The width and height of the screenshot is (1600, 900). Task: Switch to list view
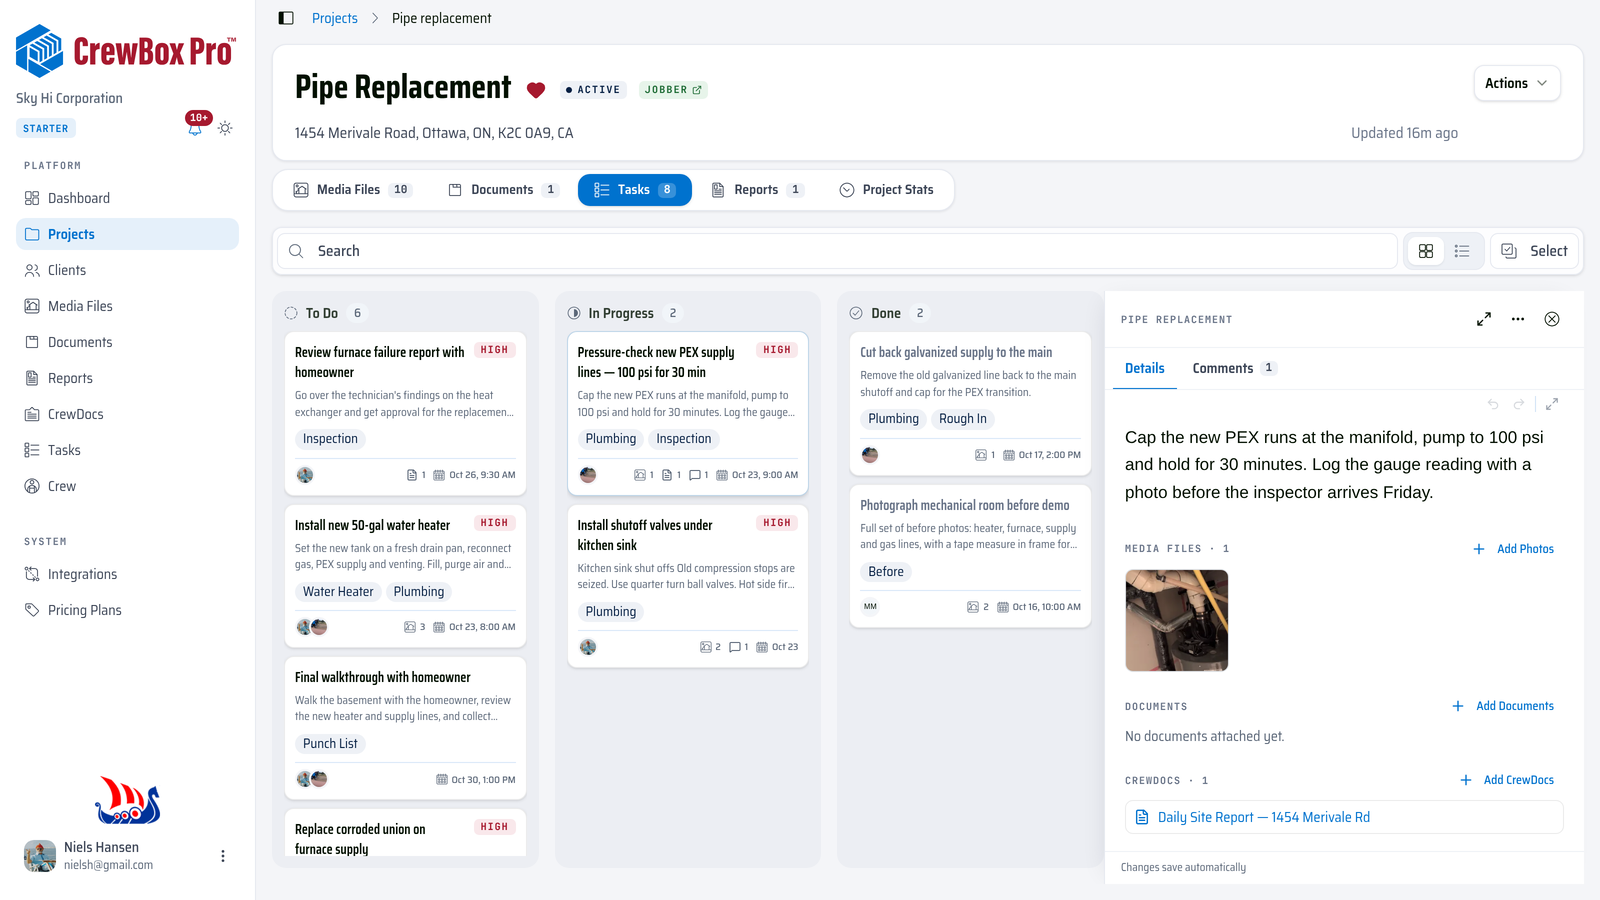click(x=1462, y=251)
